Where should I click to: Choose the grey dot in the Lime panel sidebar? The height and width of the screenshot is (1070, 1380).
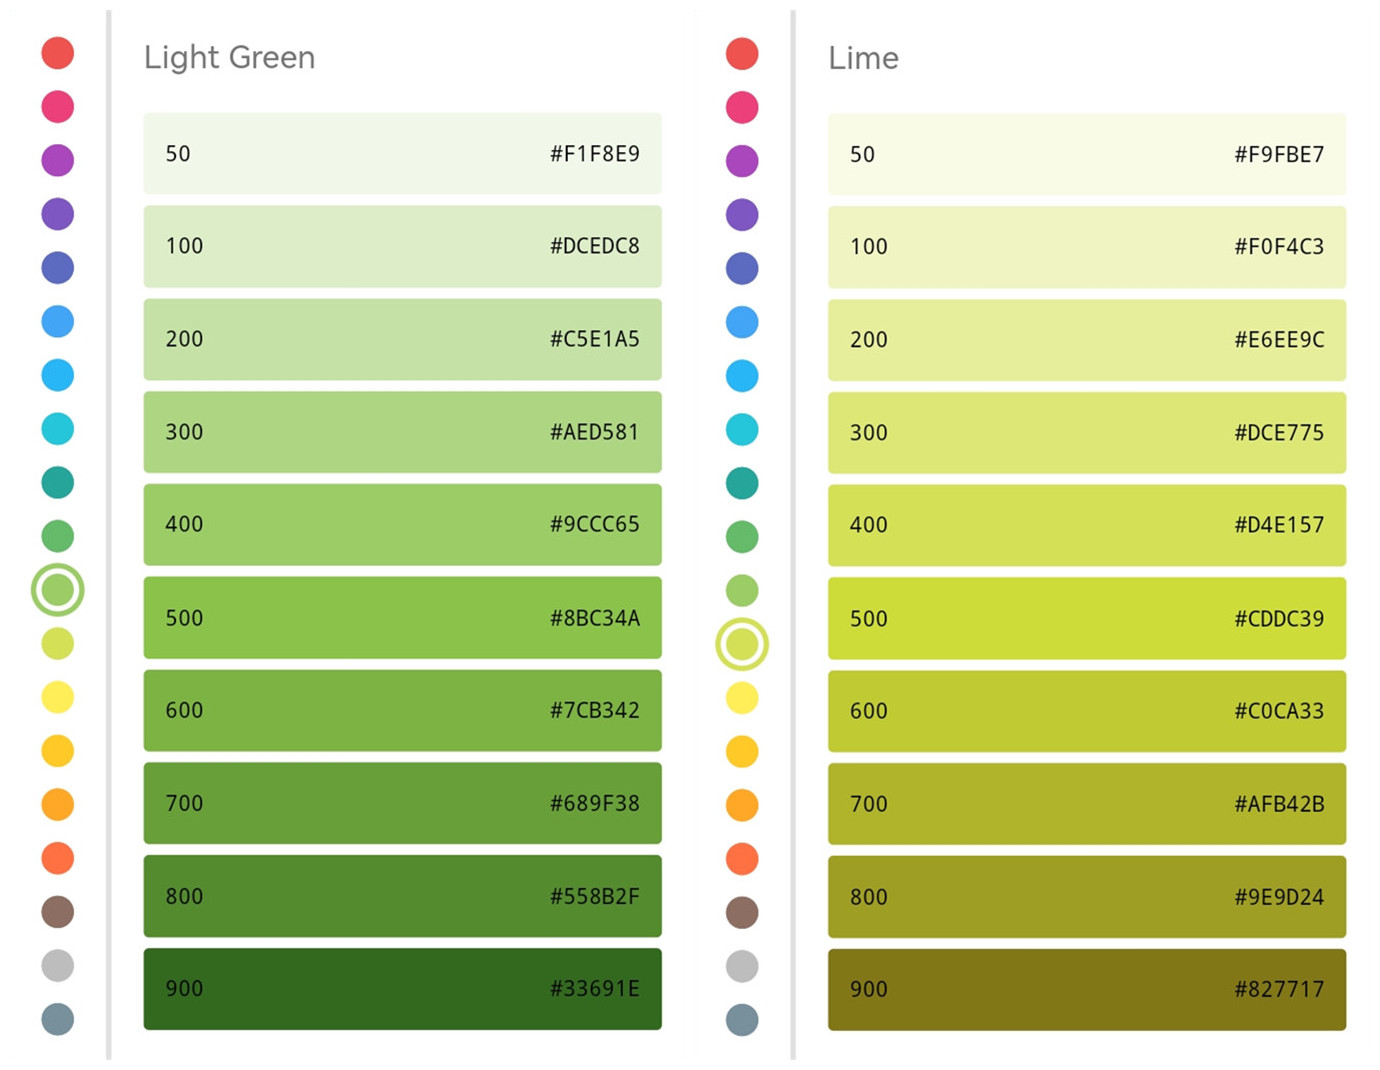742,966
